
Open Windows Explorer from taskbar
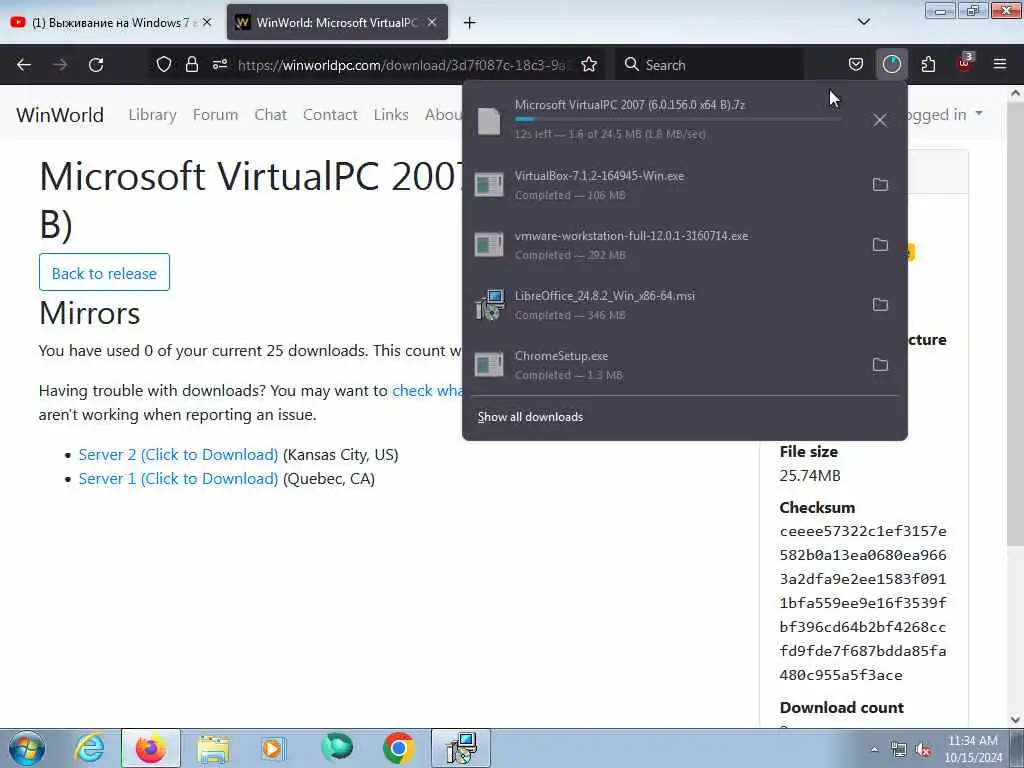click(x=213, y=748)
